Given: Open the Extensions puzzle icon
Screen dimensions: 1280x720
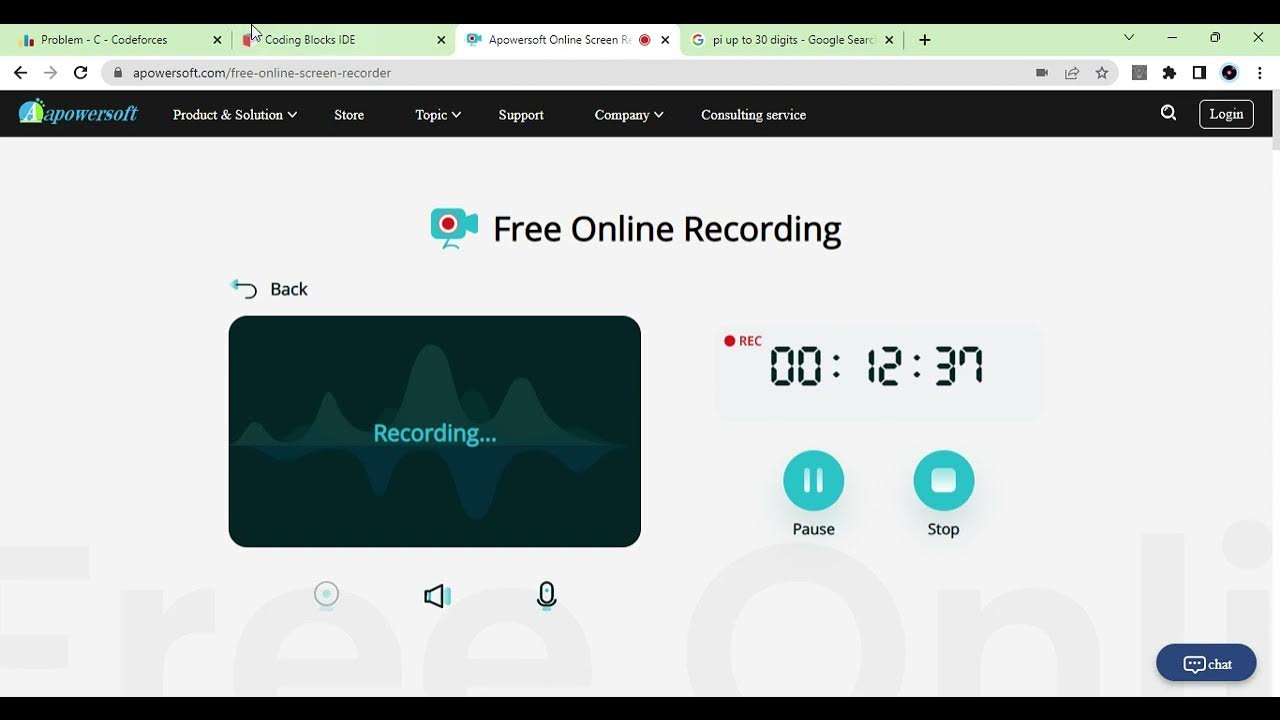Looking at the screenshot, I should click(1169, 73).
